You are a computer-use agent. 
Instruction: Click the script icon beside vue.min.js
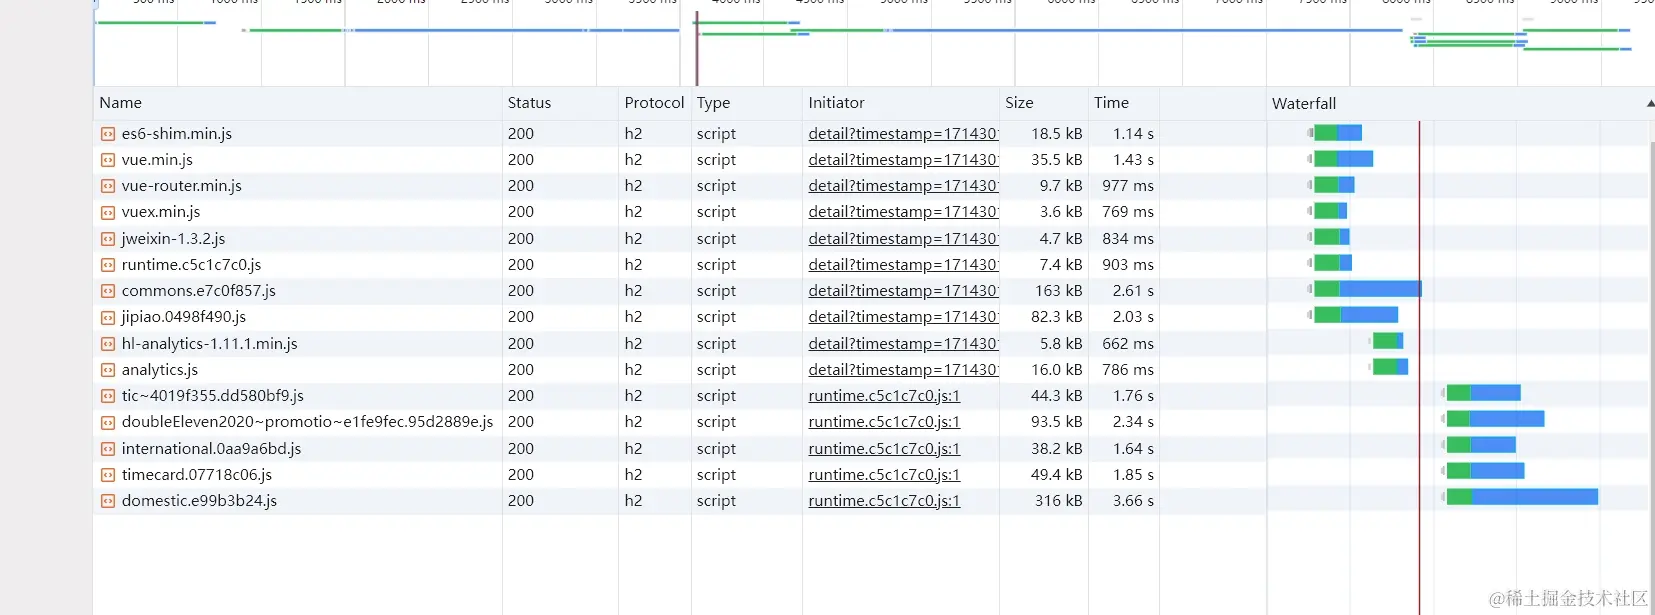pos(108,160)
